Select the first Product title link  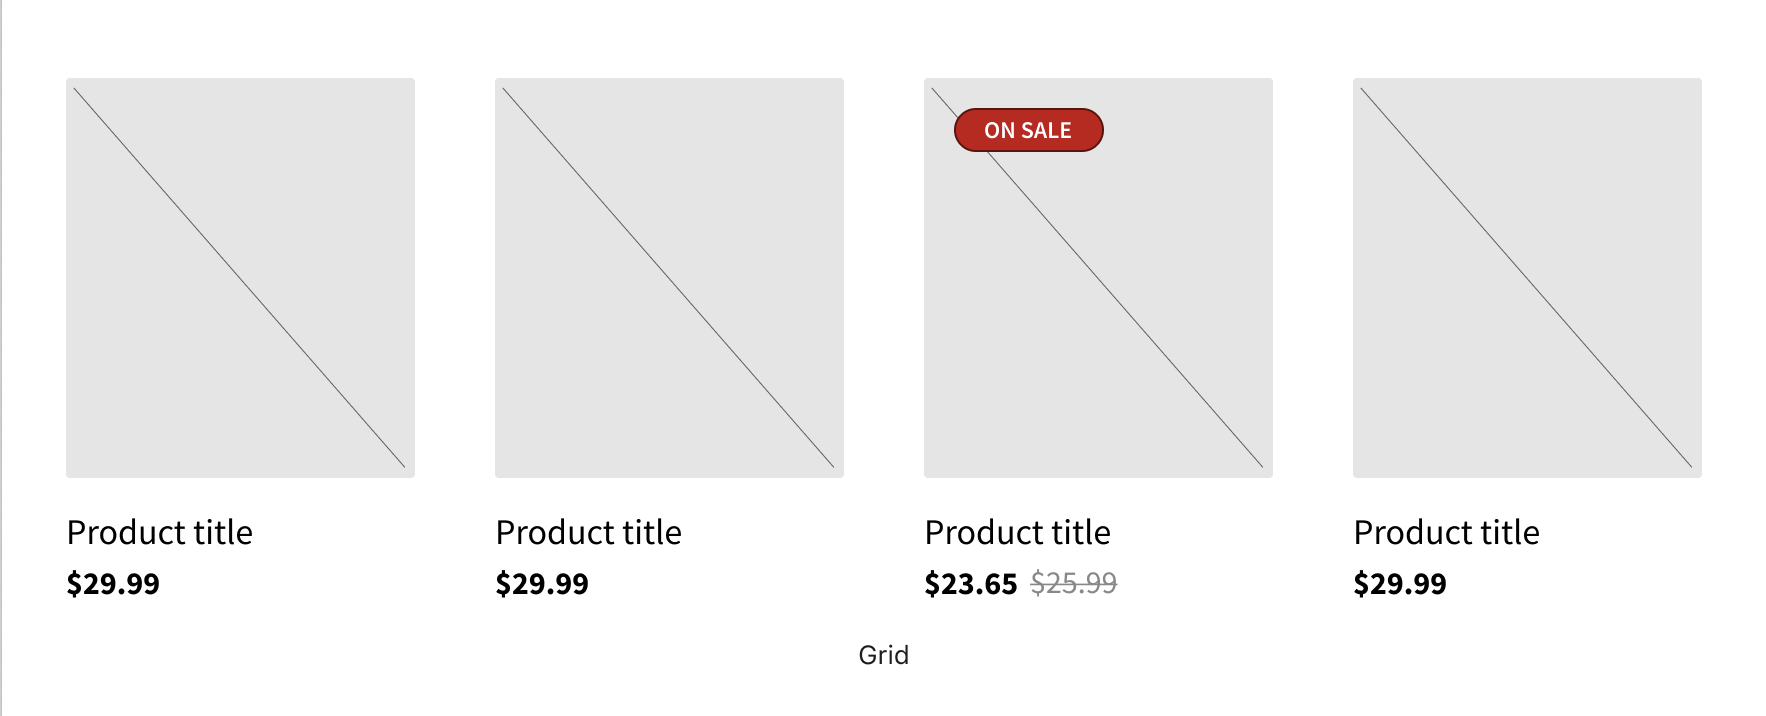click(x=159, y=532)
